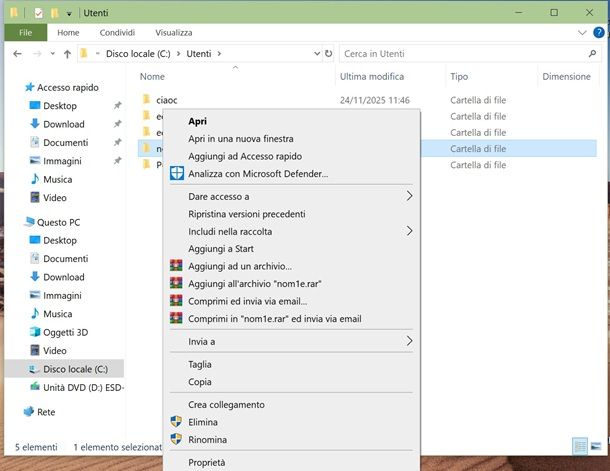Click the admin shield icon next to Rinomina
Image resolution: width=610 pixels, height=471 pixels.
(176, 439)
